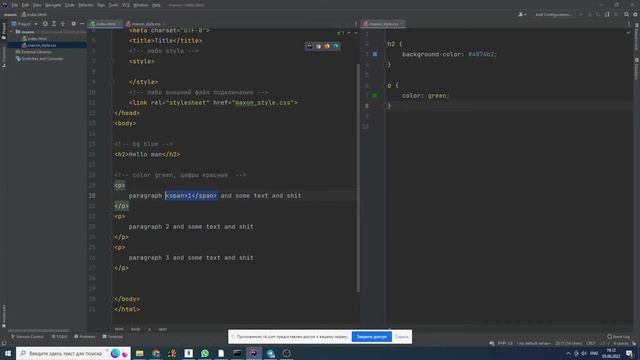
Task: Open Problems tool window
Action: 85,337
